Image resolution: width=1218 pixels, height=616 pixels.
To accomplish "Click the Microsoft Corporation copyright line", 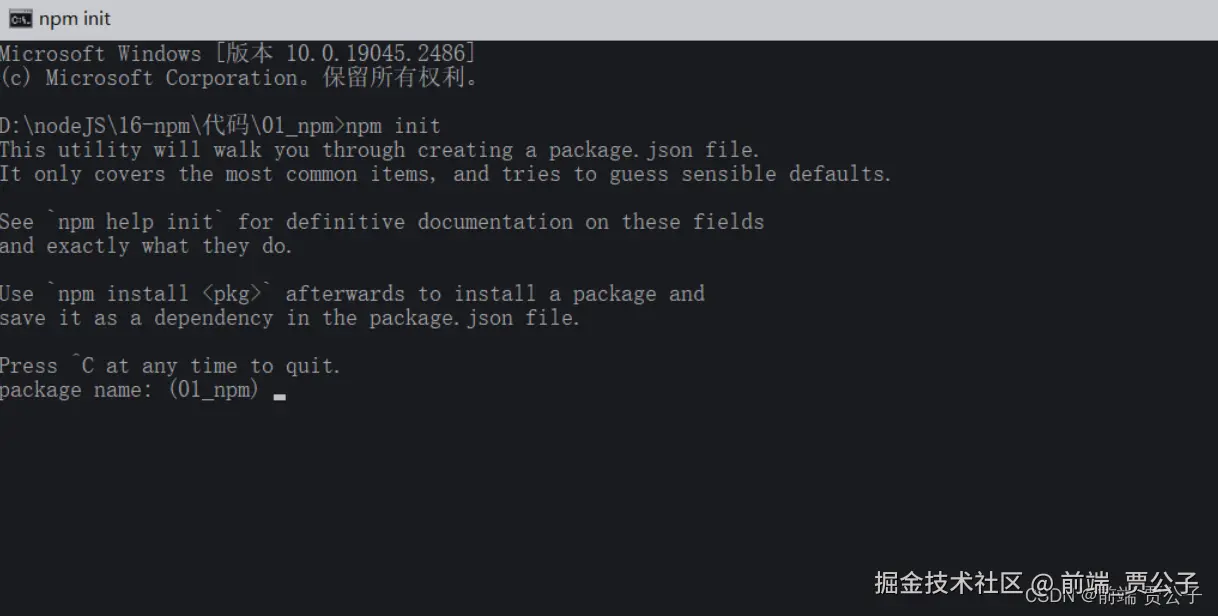I will point(240,78).
